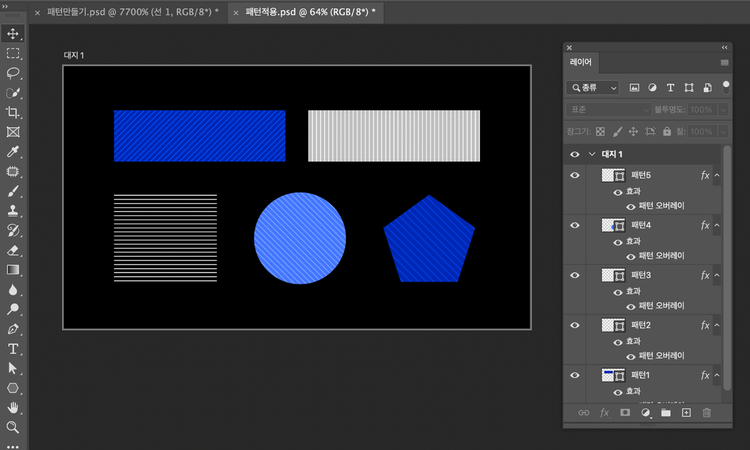The height and width of the screenshot is (450, 750).
Task: Pick the Eyedropper tool
Action: point(14,152)
